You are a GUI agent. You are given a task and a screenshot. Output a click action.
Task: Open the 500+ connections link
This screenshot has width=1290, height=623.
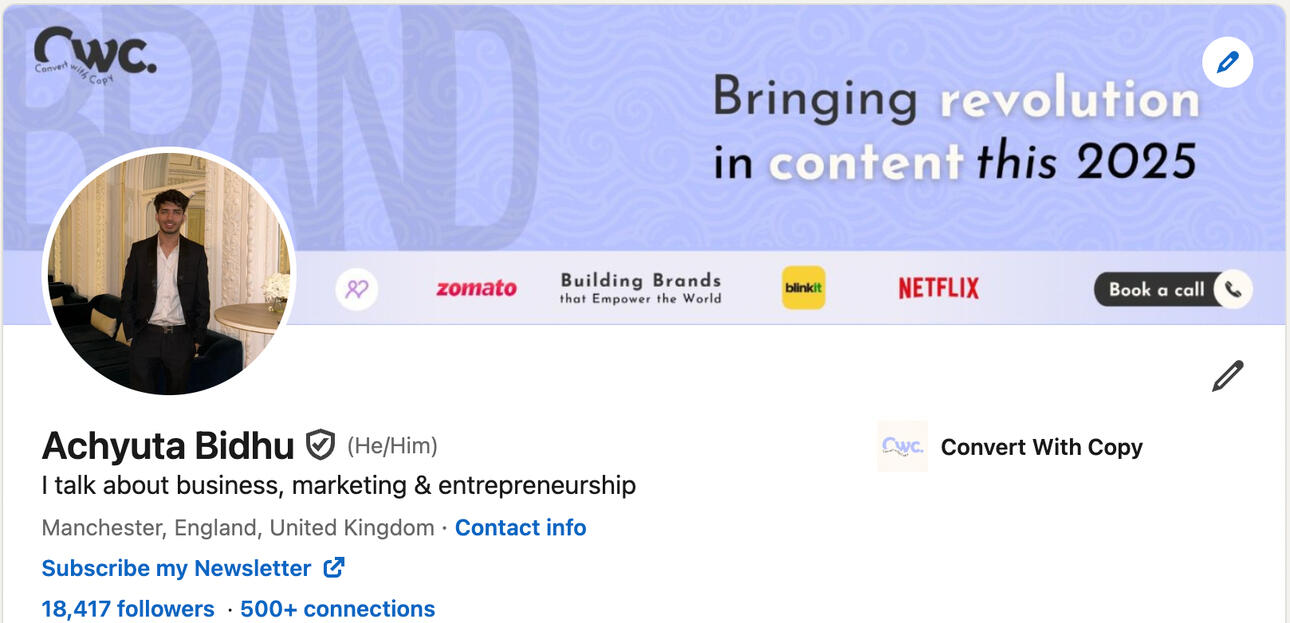point(337,608)
